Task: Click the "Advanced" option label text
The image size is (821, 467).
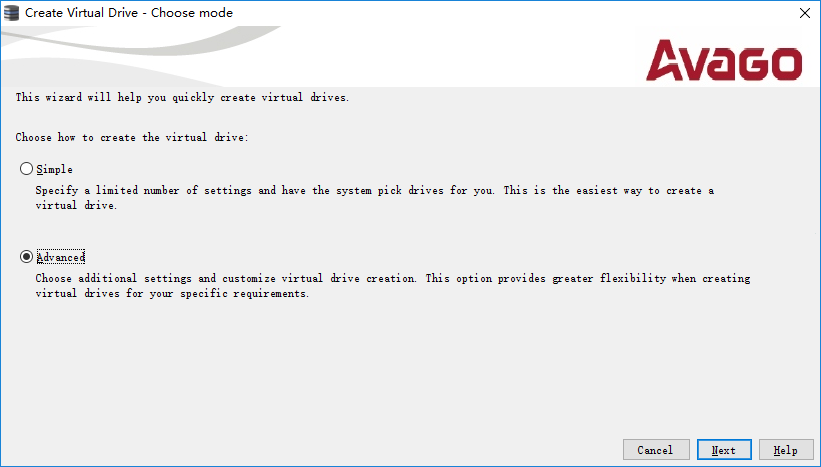Action: pos(60,257)
